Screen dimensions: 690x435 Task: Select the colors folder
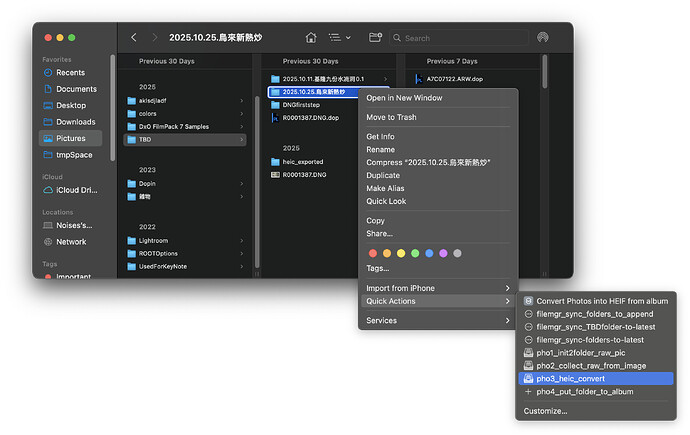point(185,113)
